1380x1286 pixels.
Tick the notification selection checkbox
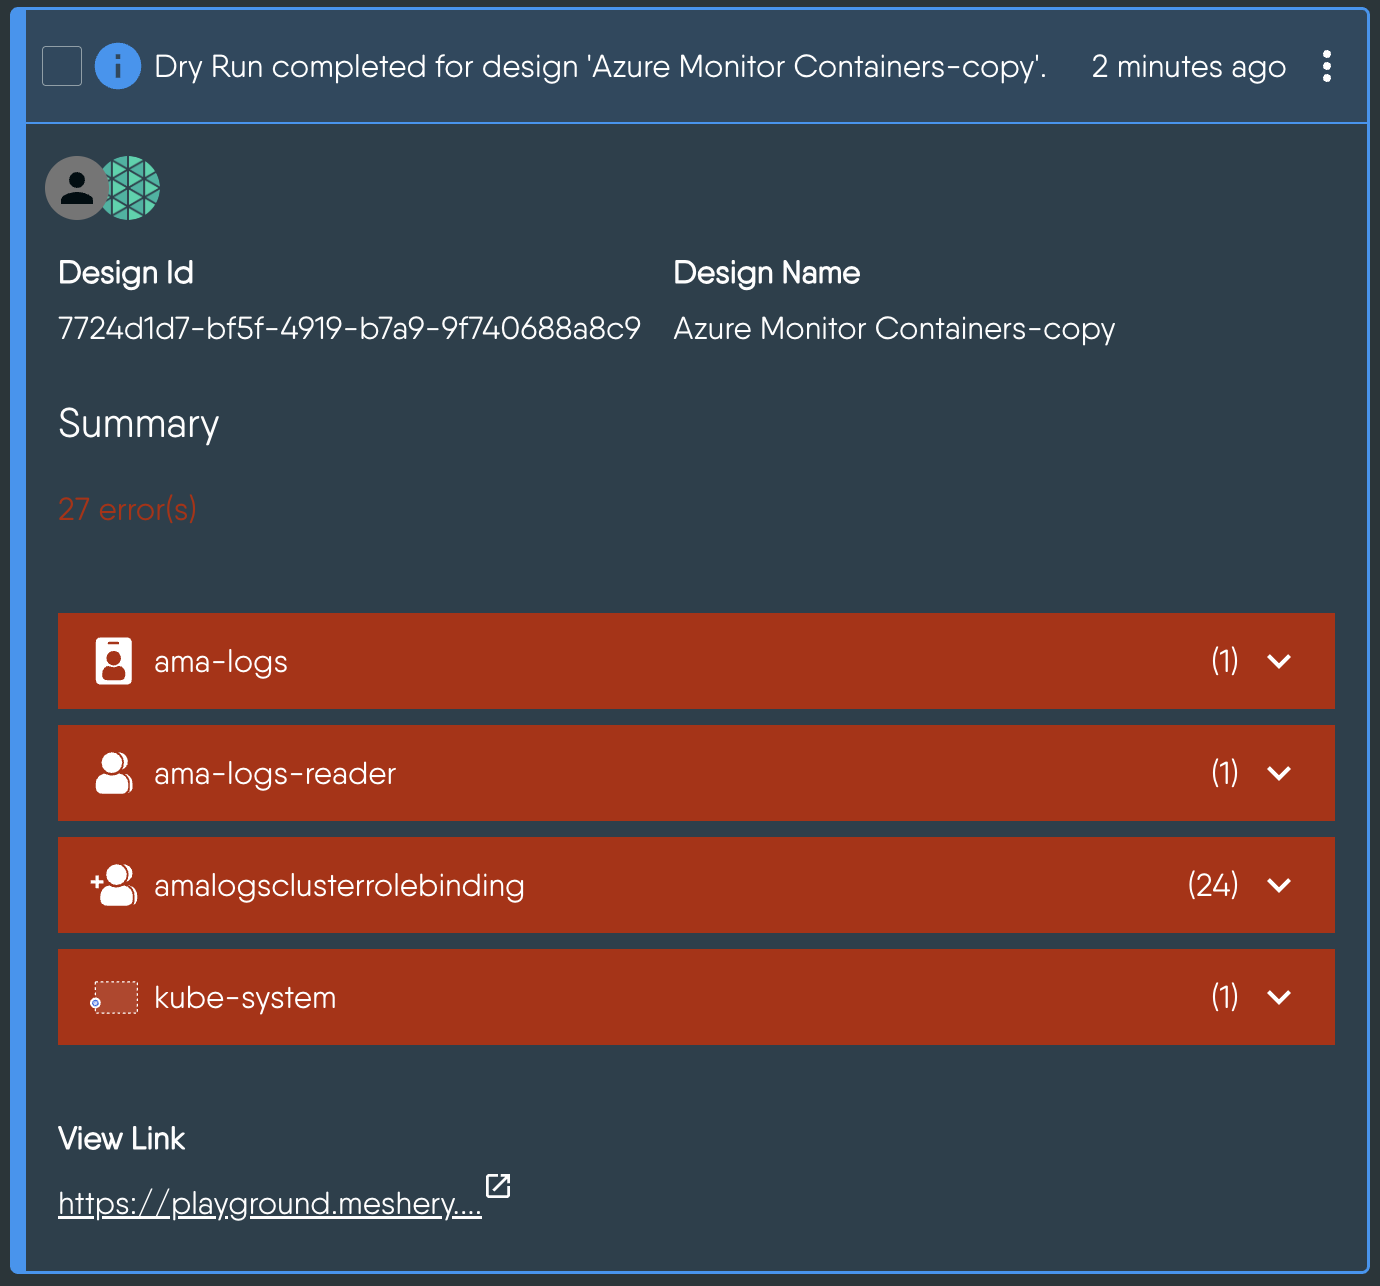pos(62,67)
